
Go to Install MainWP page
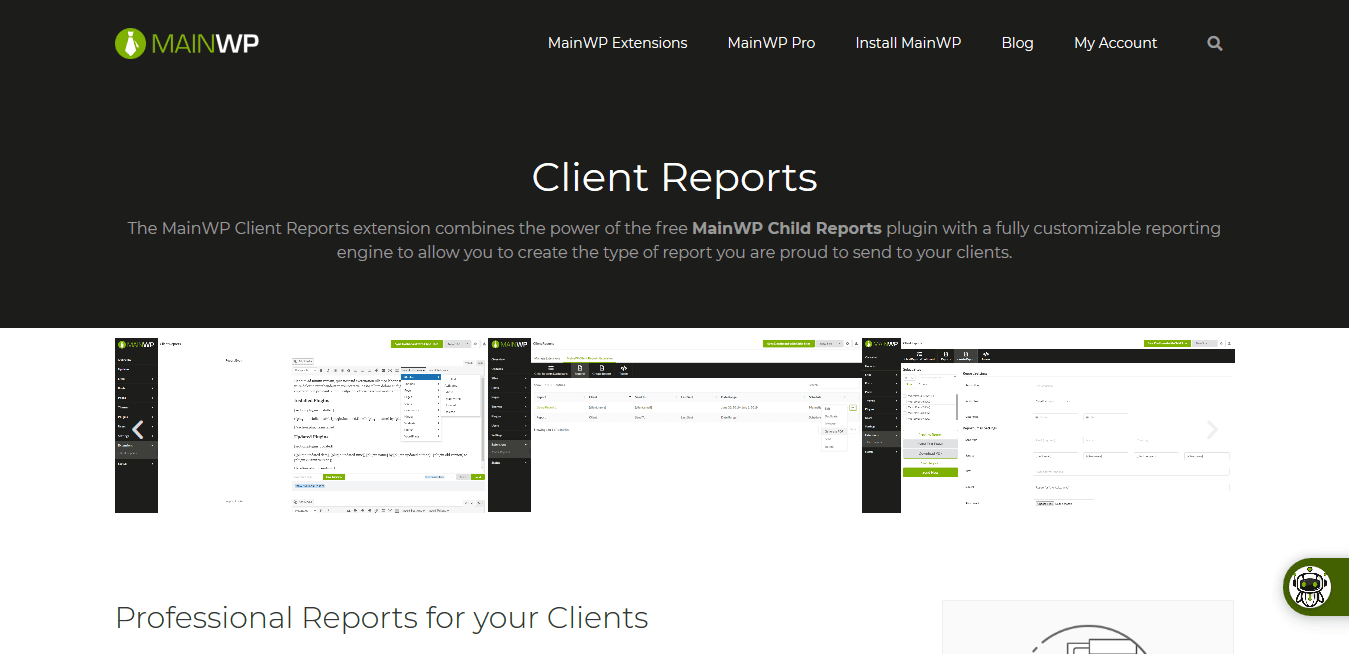pyautogui.click(x=908, y=43)
